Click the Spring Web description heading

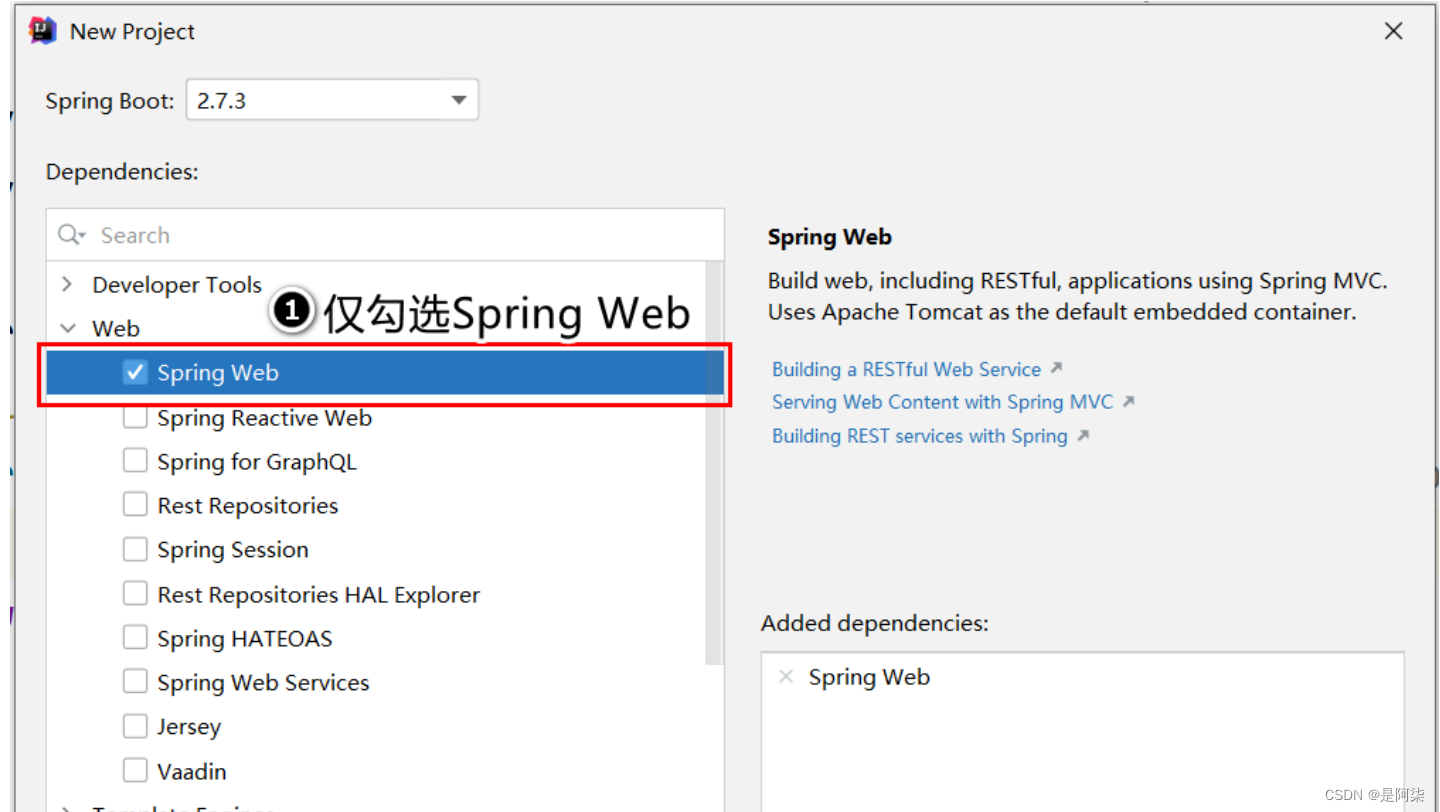click(x=830, y=237)
